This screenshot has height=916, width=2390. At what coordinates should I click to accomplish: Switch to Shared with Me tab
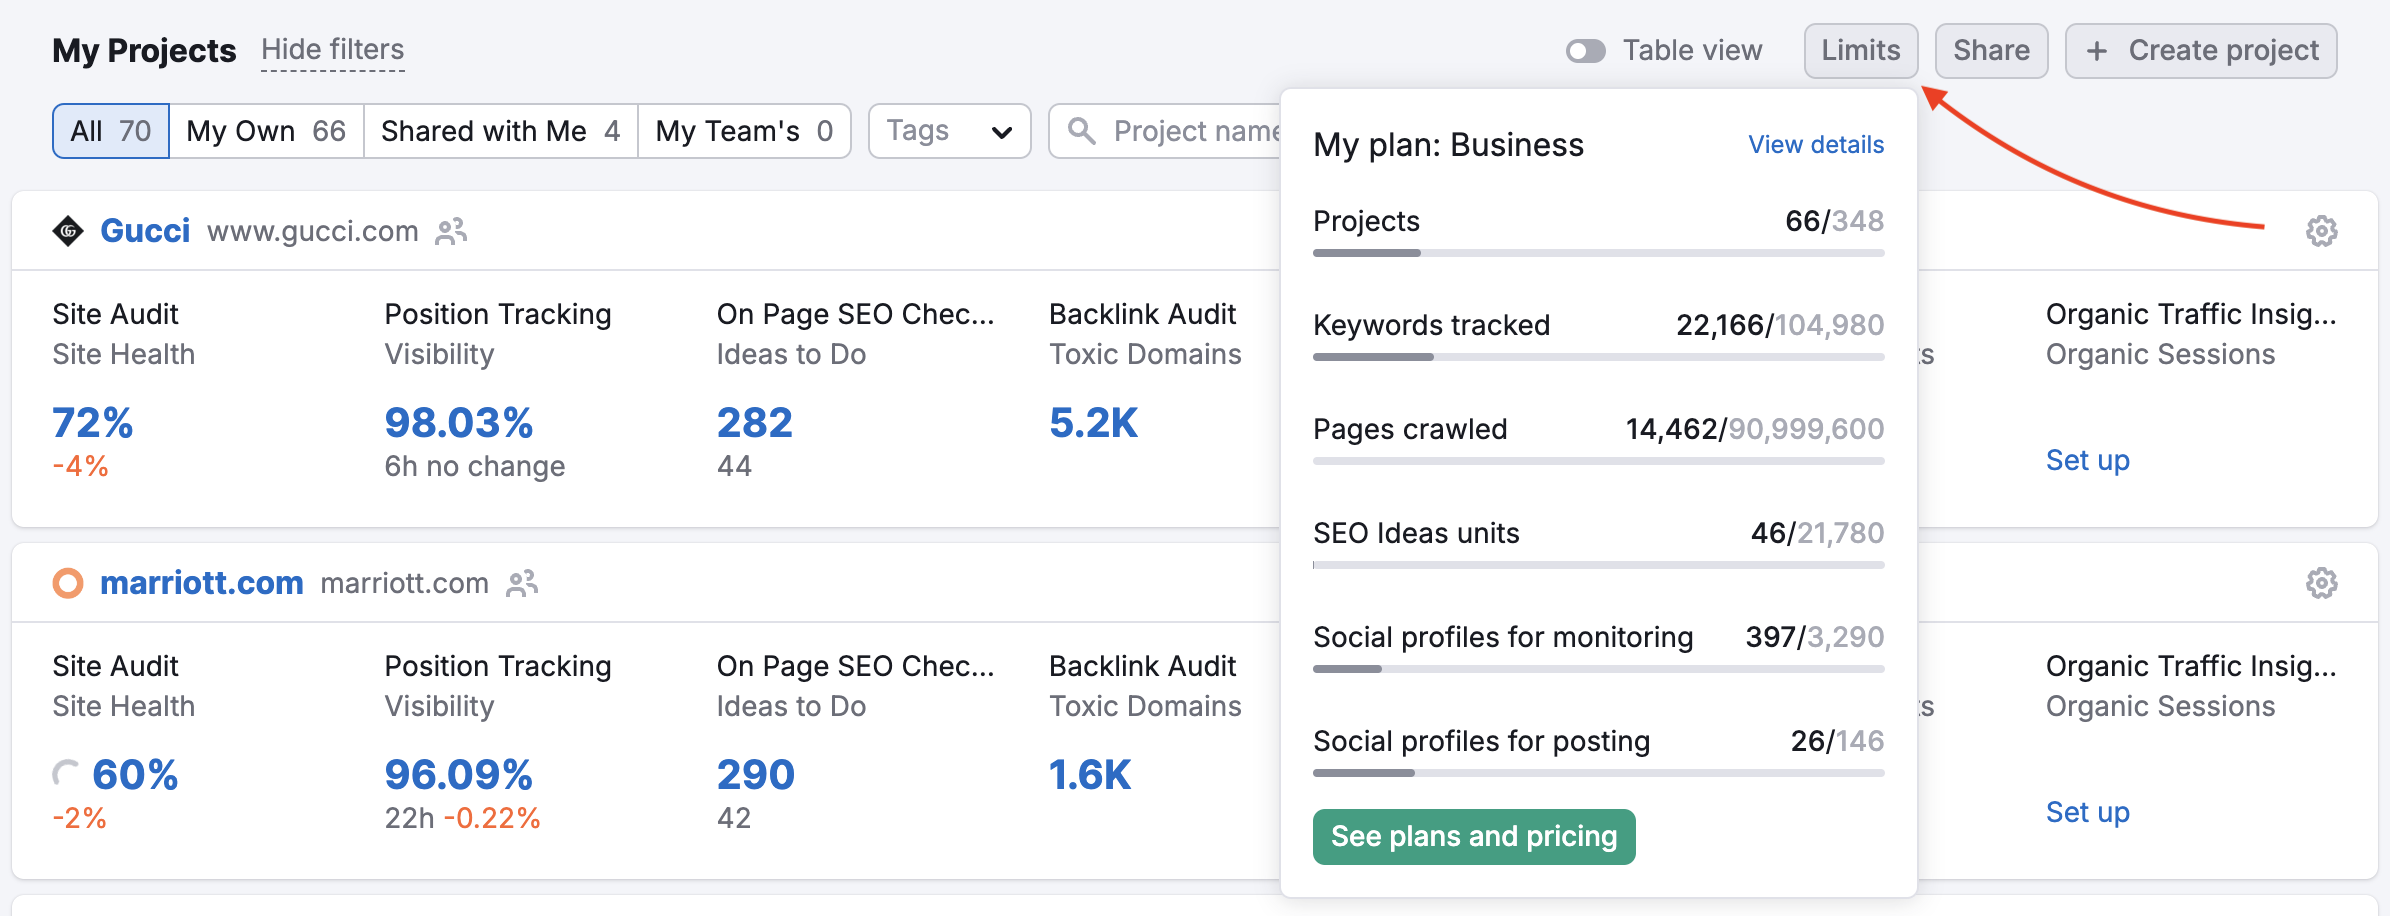500,131
